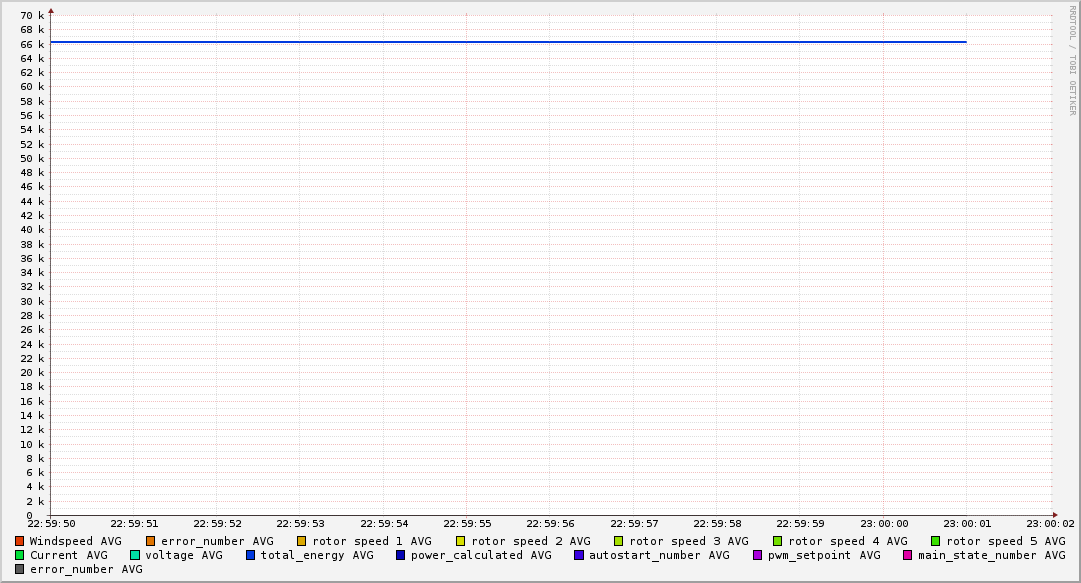The width and height of the screenshot is (1081, 583).
Task: Click the orange error_number AVG legend swatch
Action: [151, 541]
